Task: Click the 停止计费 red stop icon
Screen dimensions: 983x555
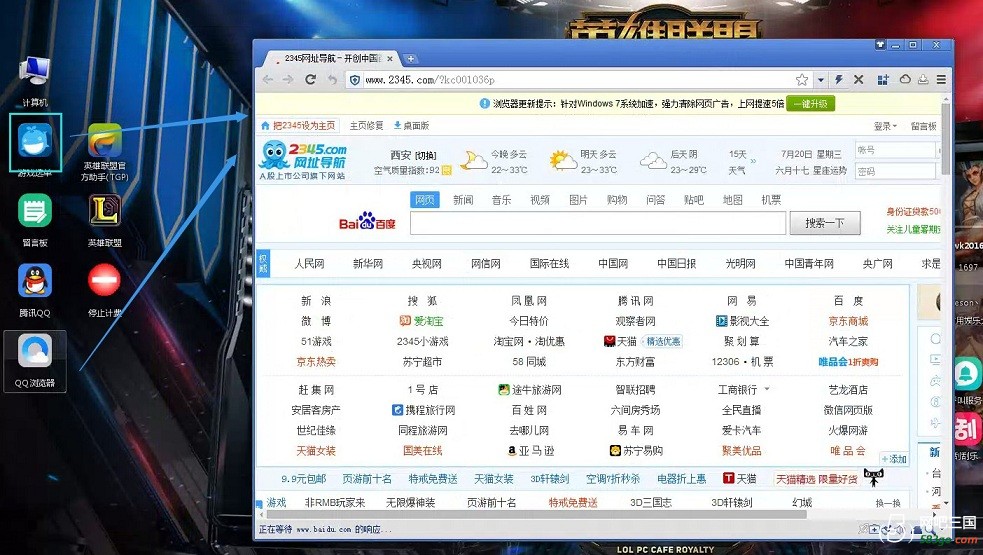Action: pos(104,289)
